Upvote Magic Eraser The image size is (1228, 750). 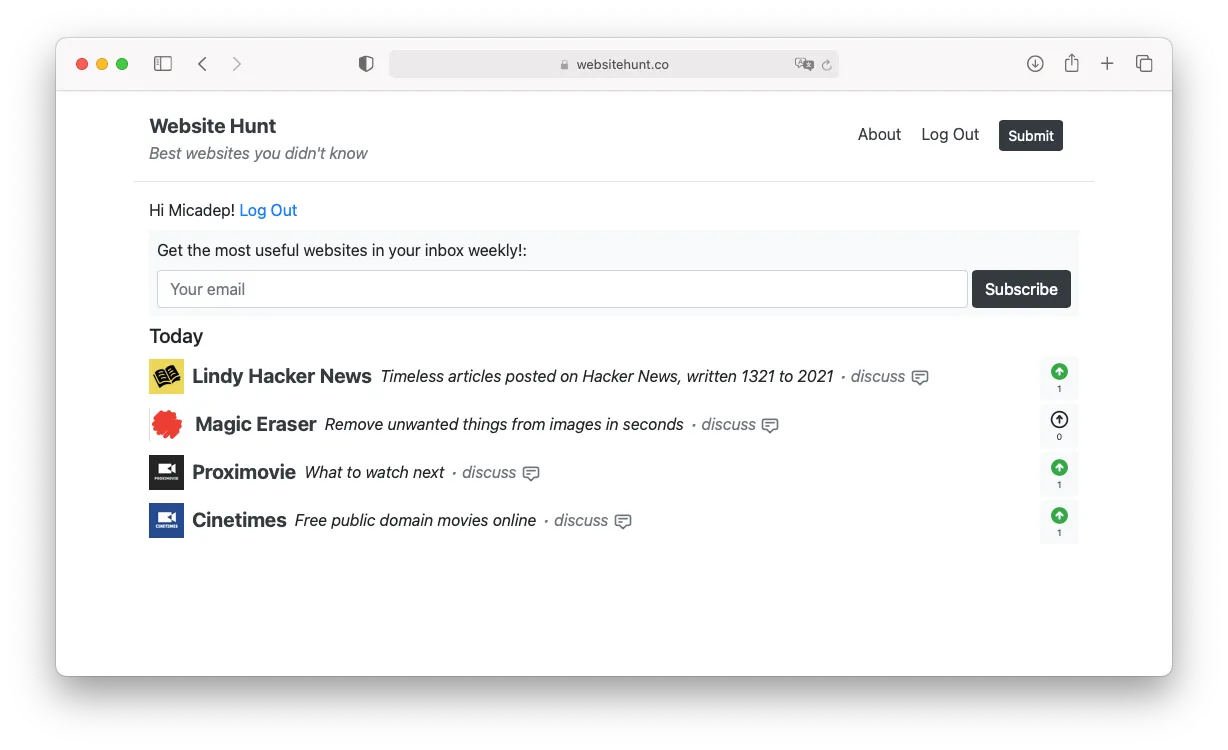(1059, 418)
